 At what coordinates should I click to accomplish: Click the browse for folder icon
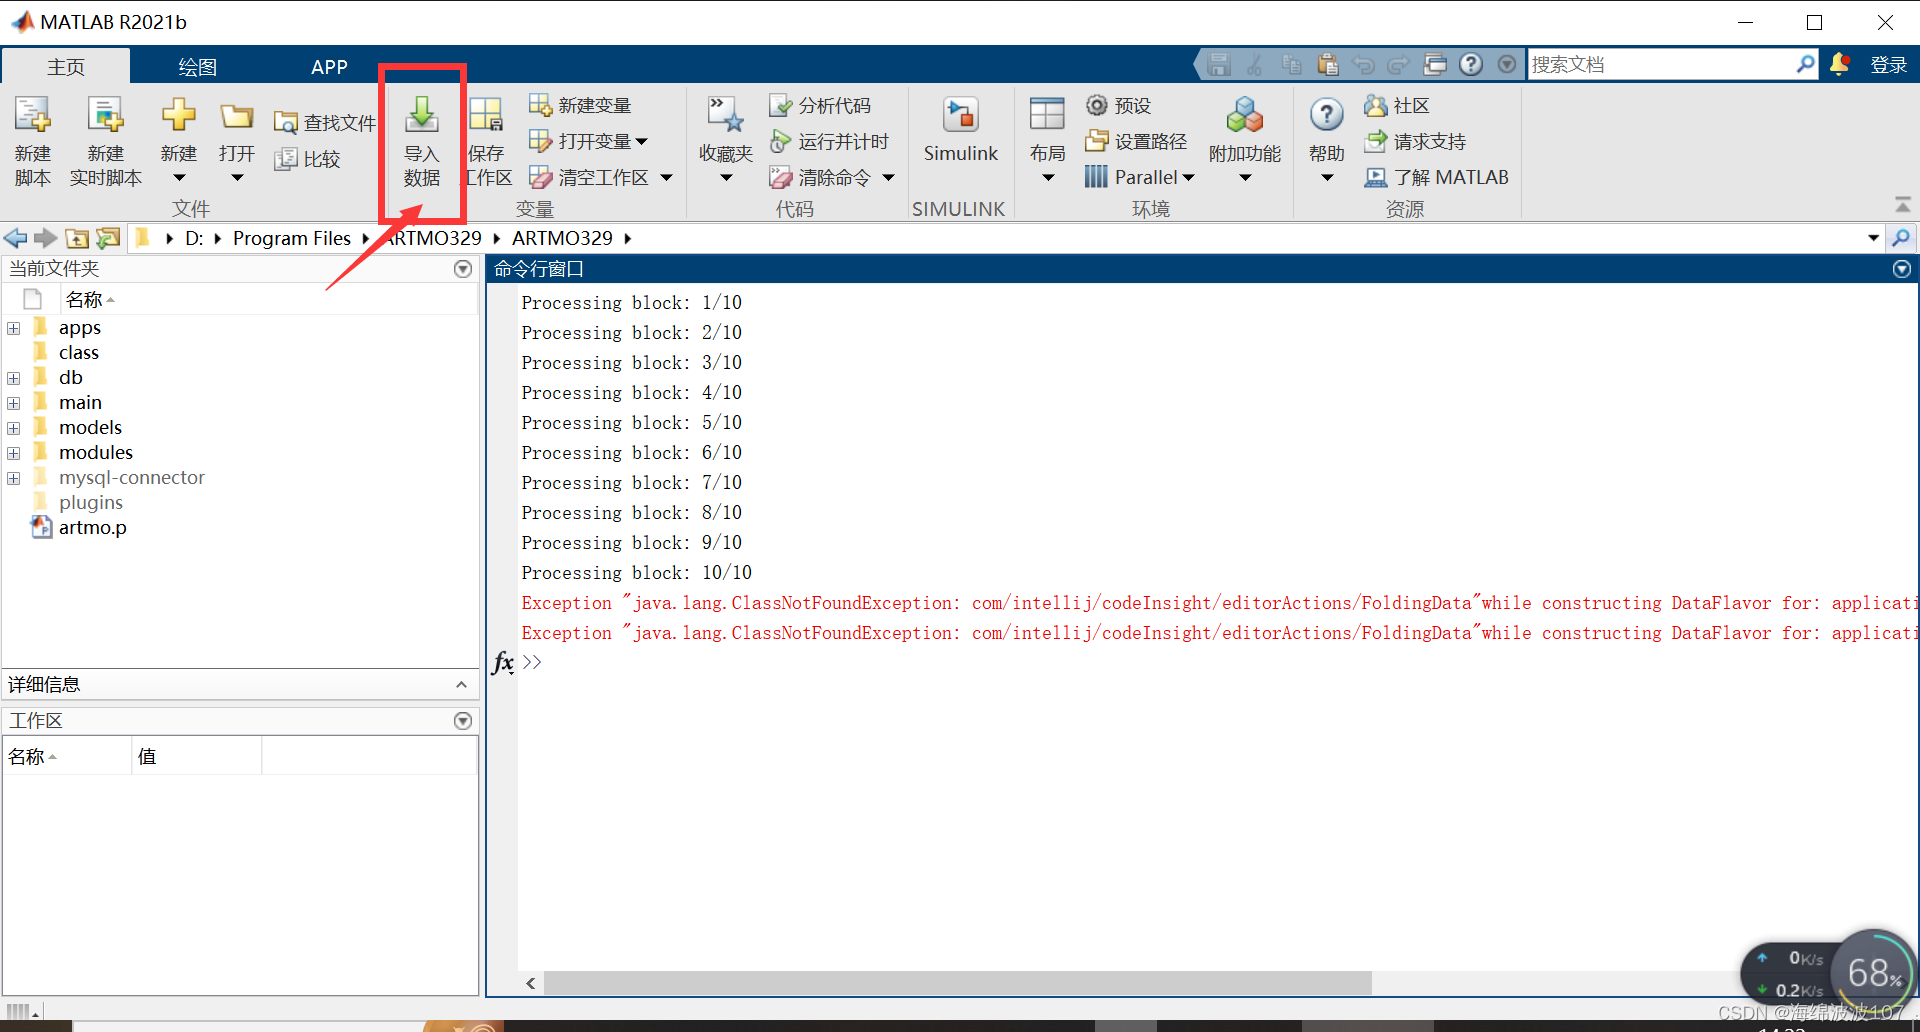(x=108, y=238)
